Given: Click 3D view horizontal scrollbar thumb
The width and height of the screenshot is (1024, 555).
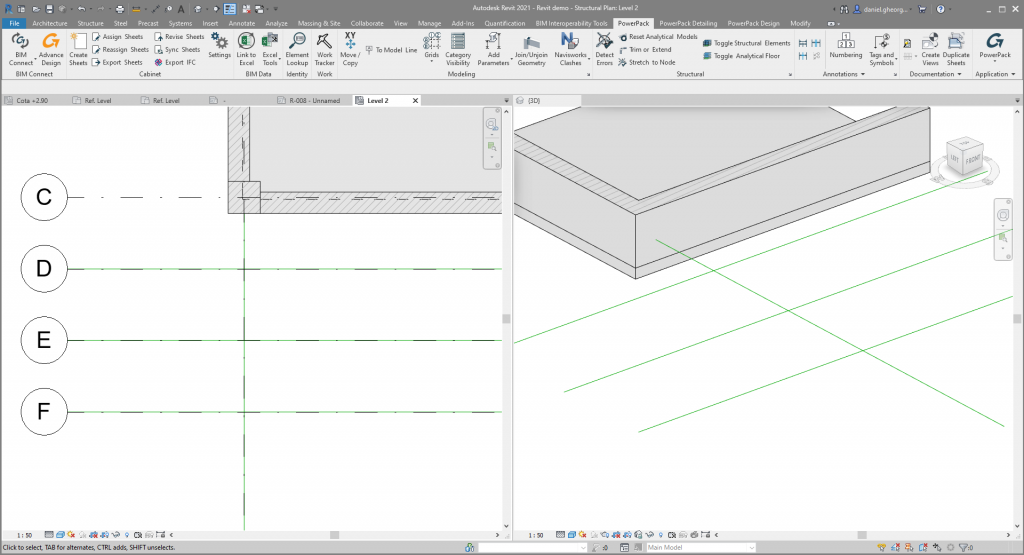Looking at the screenshot, I should coord(862,535).
